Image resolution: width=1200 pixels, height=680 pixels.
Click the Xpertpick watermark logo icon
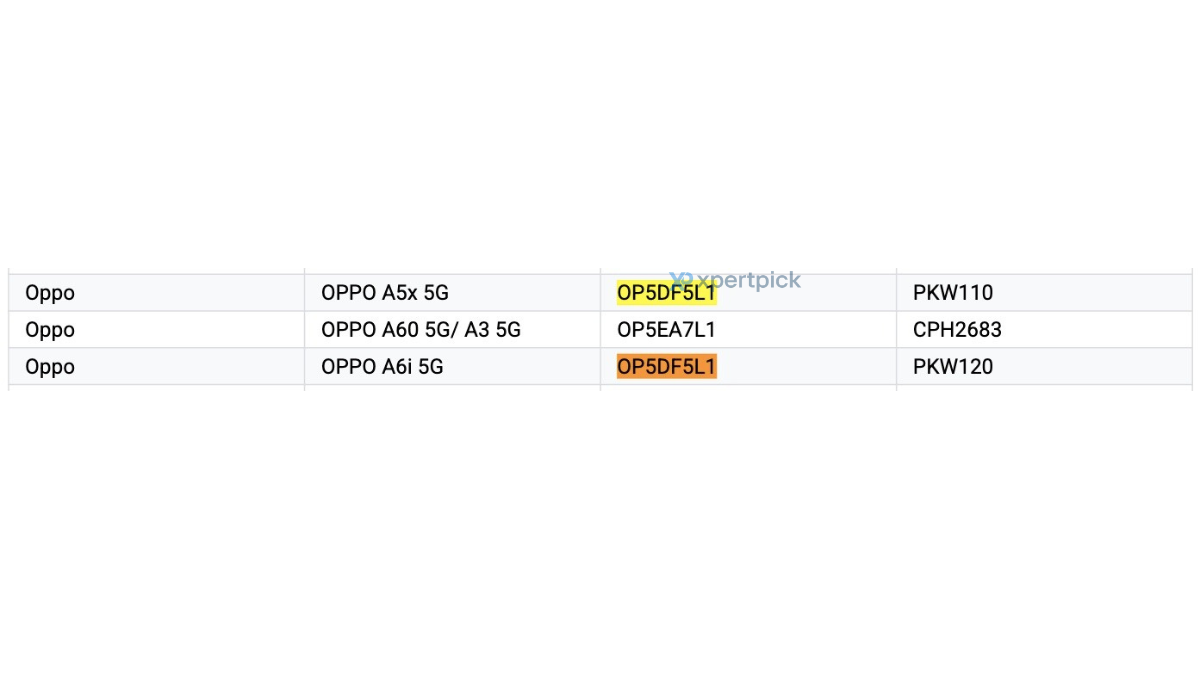click(x=682, y=280)
